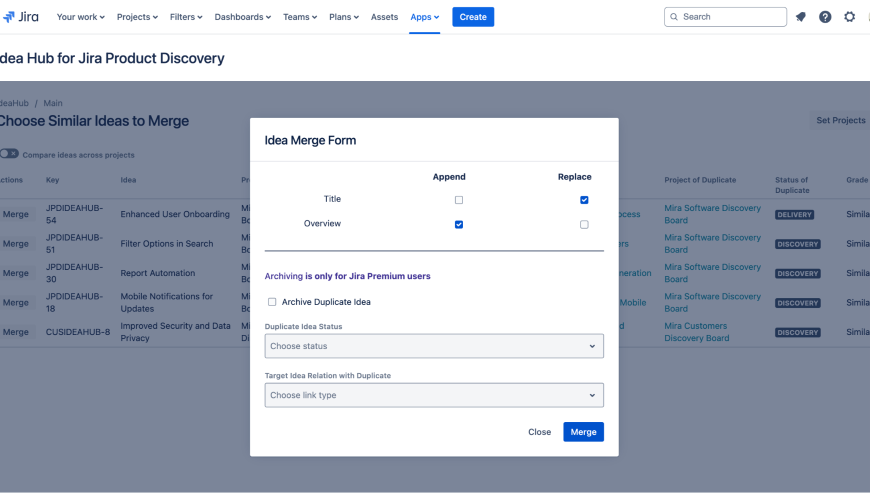Screen dimensions: 870x494
Task: Expand the Target Idea Relation link type dropdown
Action: coord(434,396)
